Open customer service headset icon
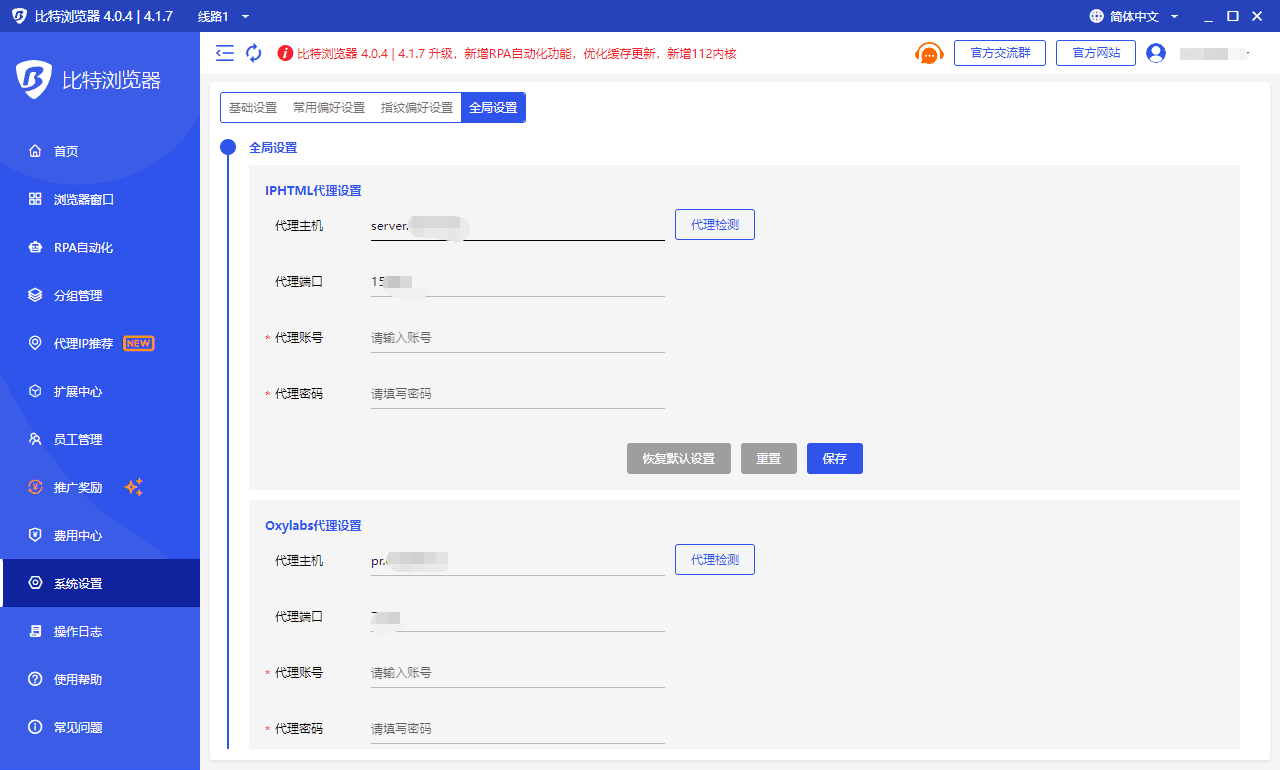The image size is (1280, 770). pyautogui.click(x=929, y=53)
